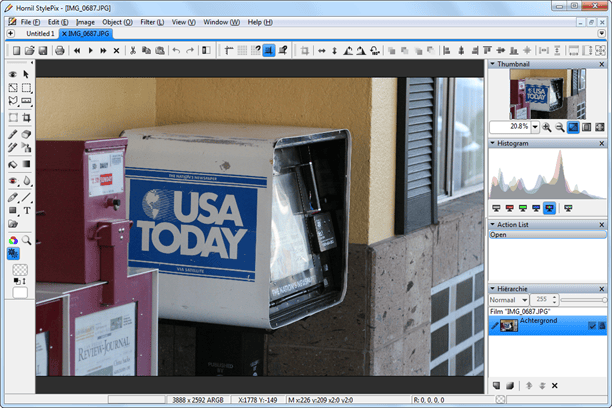The height and width of the screenshot is (408, 612).
Task: Collapse the Hiërarchie panel
Action: tap(493, 289)
